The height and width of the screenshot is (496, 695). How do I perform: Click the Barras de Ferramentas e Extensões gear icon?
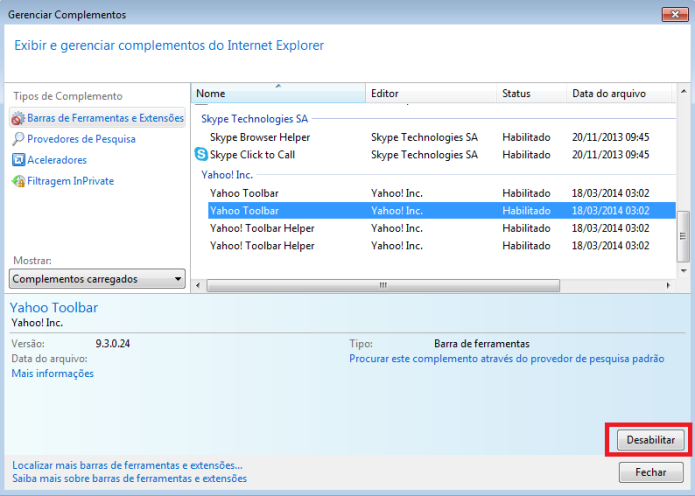tap(18, 118)
